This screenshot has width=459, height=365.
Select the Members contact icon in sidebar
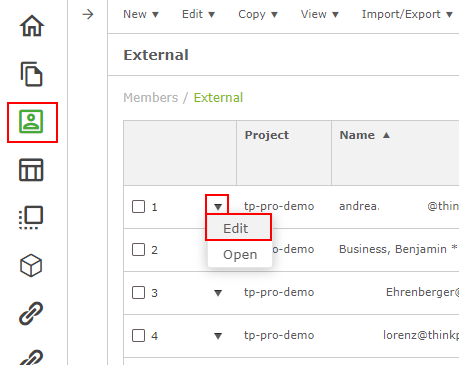coord(31,122)
